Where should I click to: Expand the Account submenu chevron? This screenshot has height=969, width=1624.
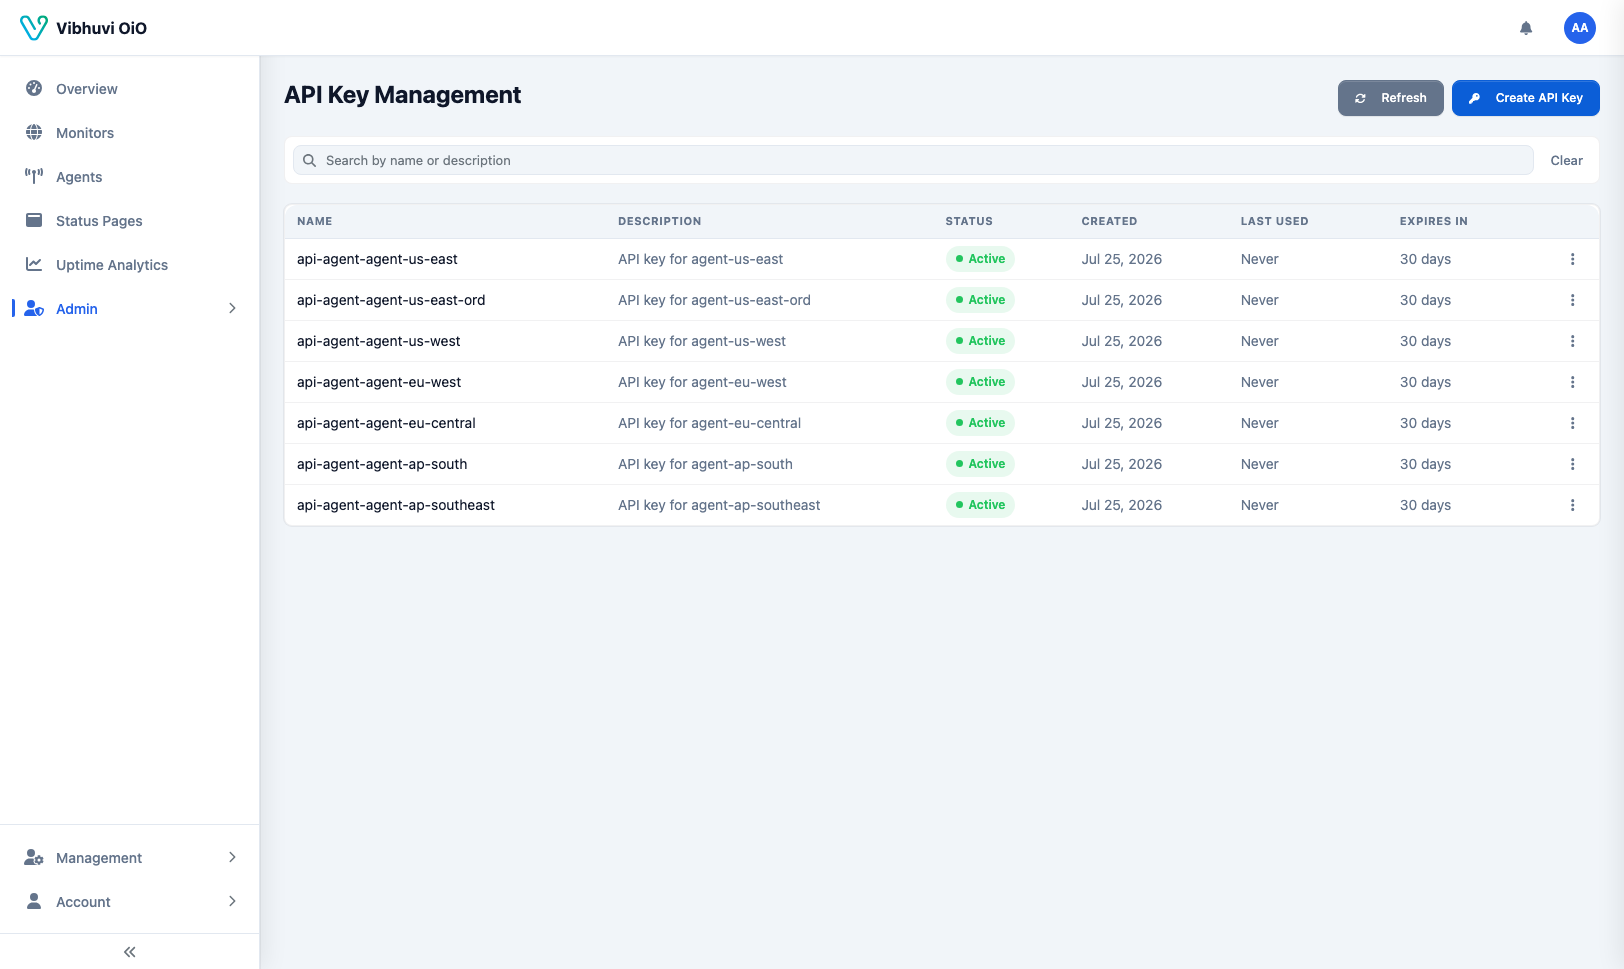[232, 901]
